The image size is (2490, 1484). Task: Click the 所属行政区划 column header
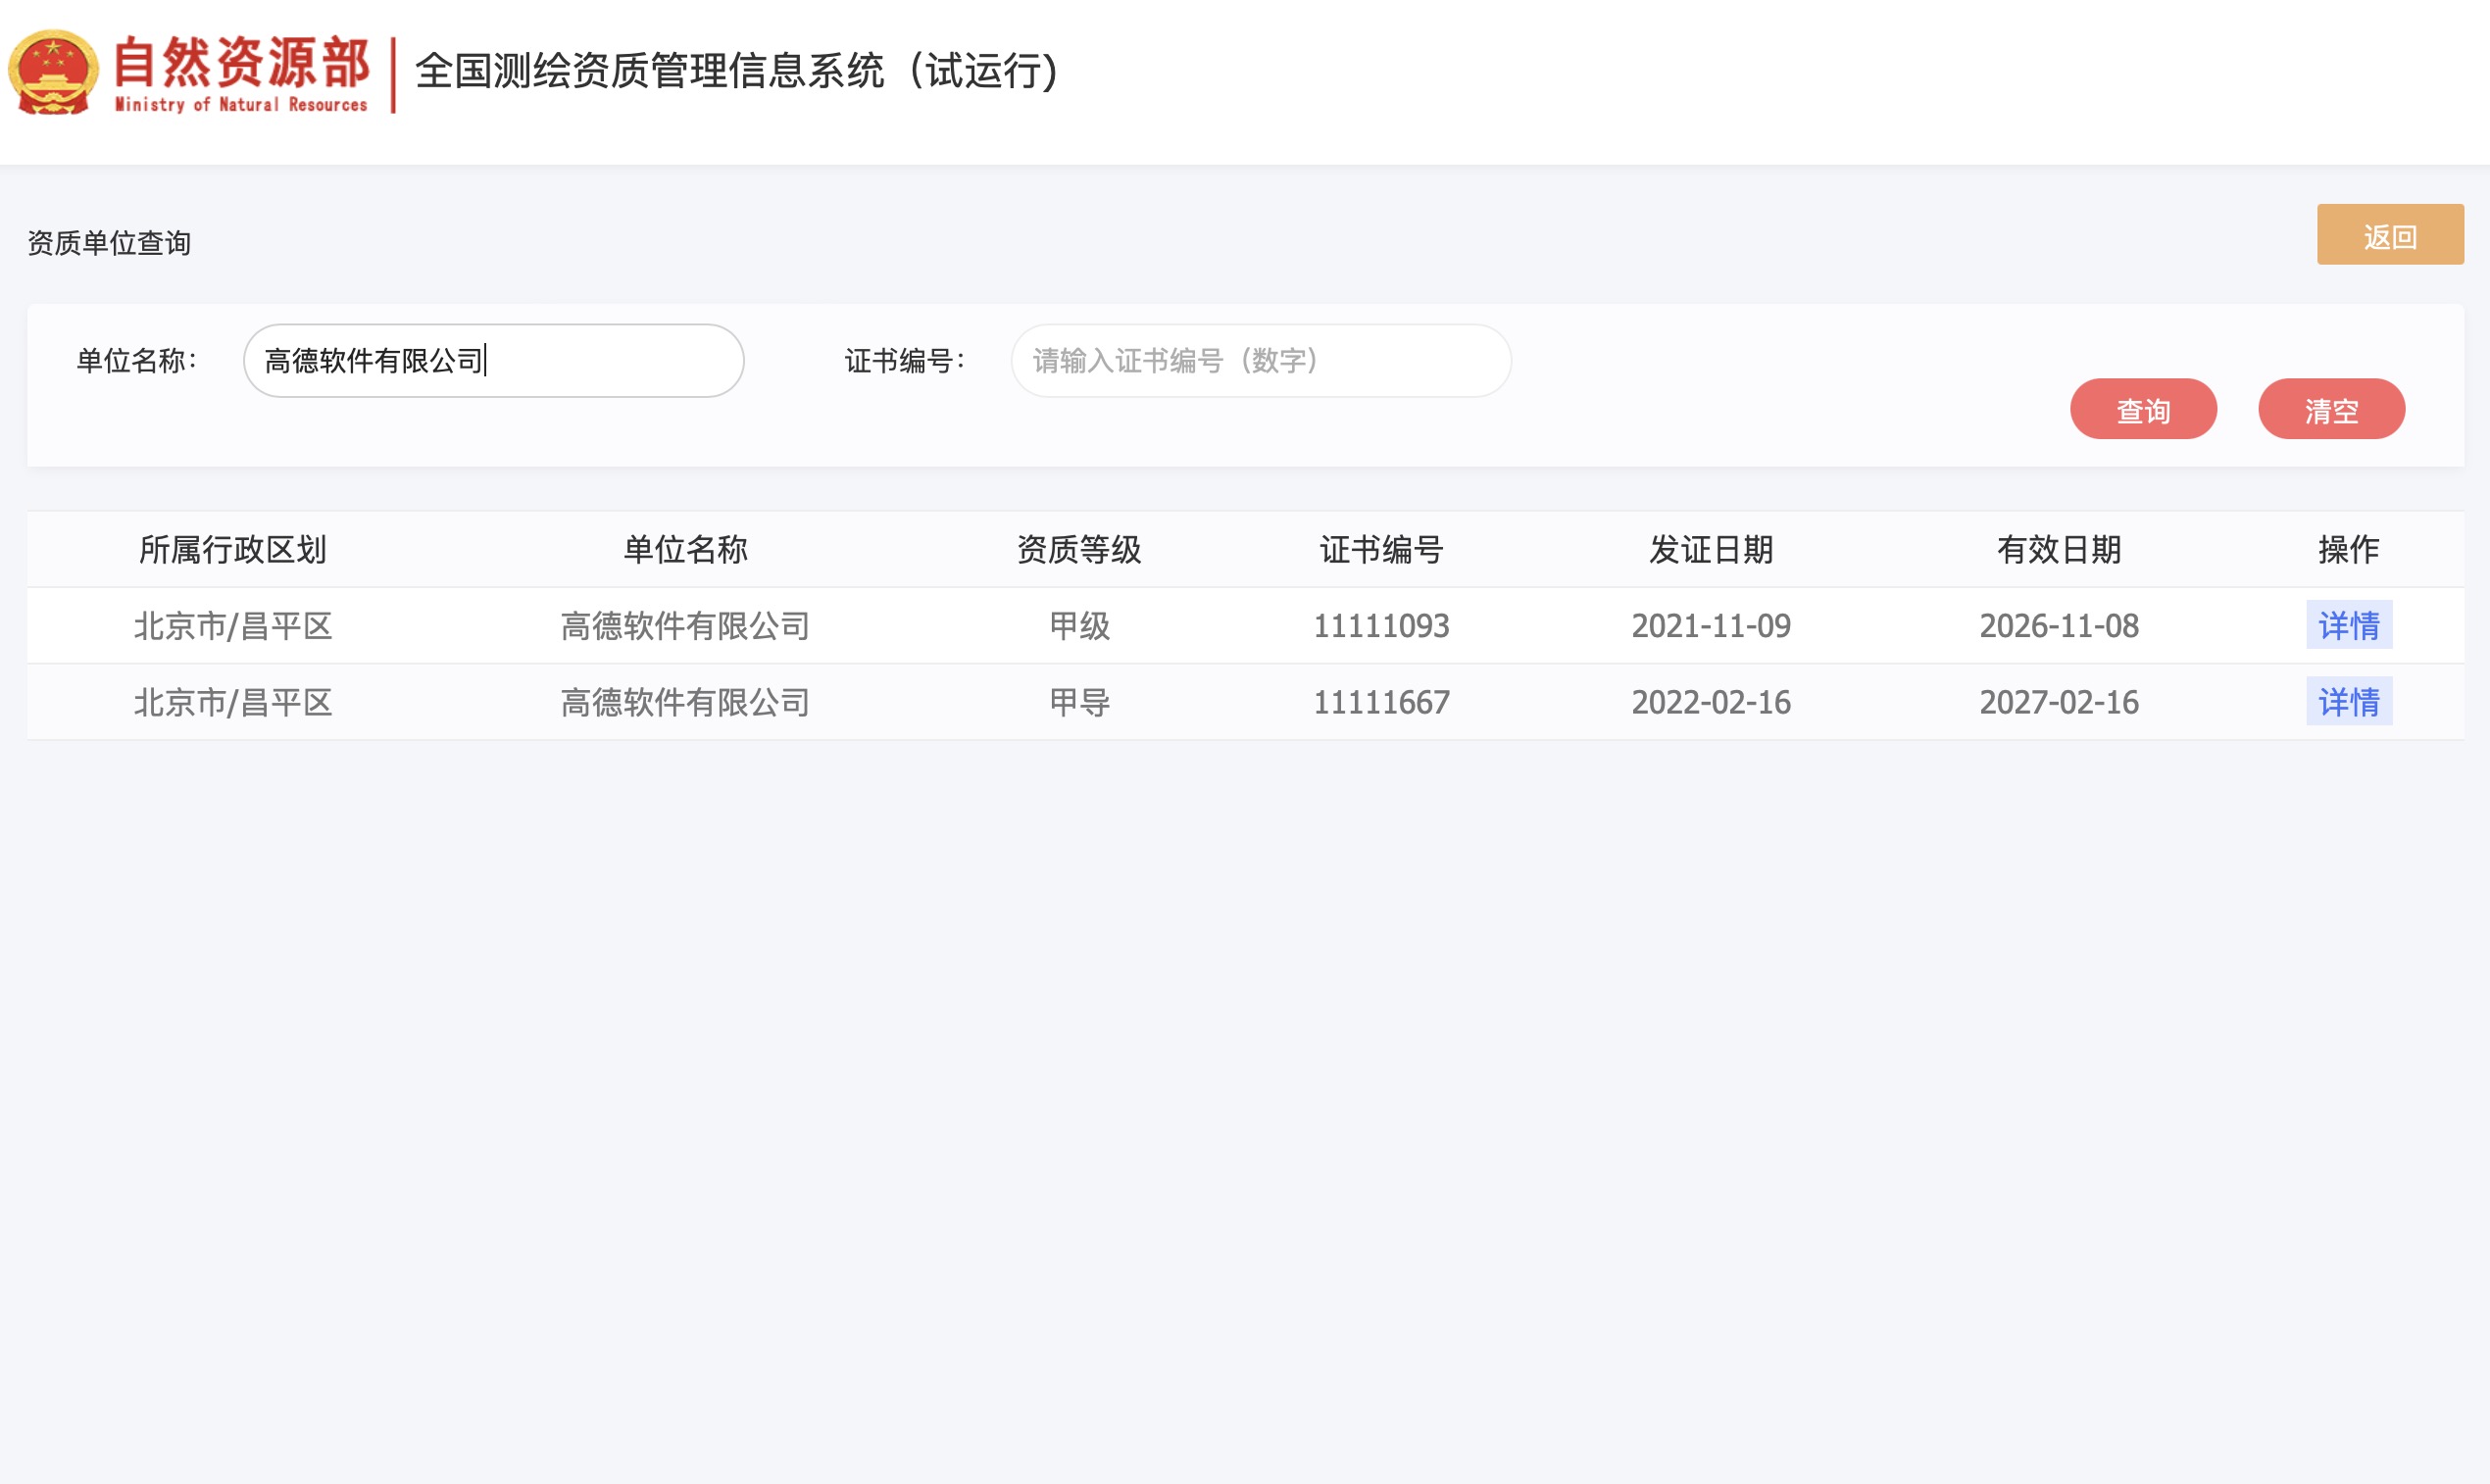point(232,549)
